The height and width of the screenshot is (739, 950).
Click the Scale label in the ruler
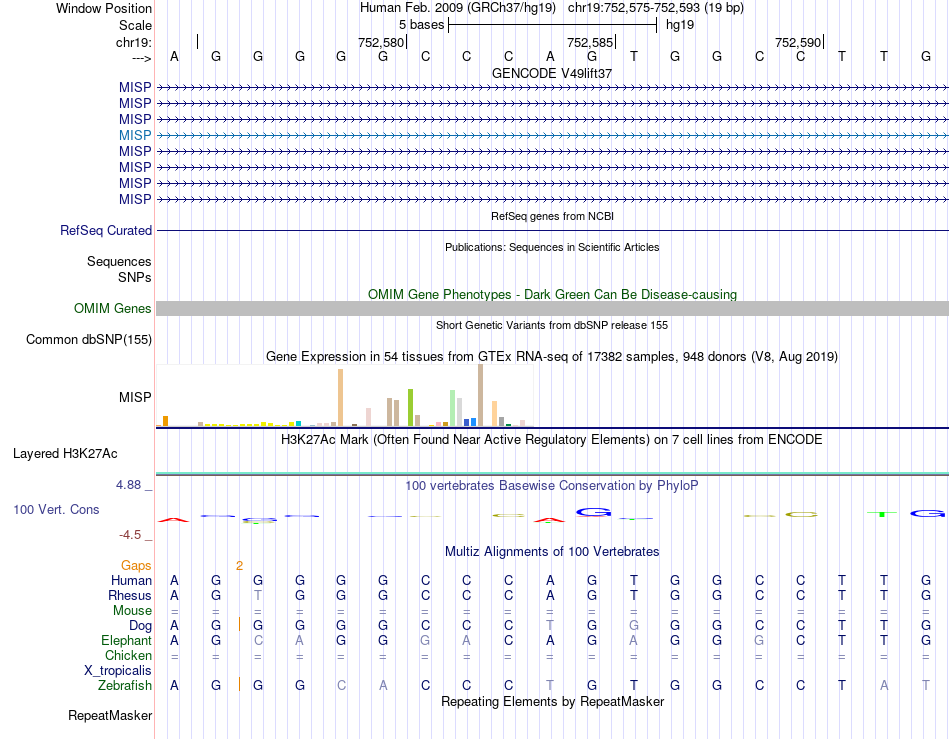coord(135,25)
